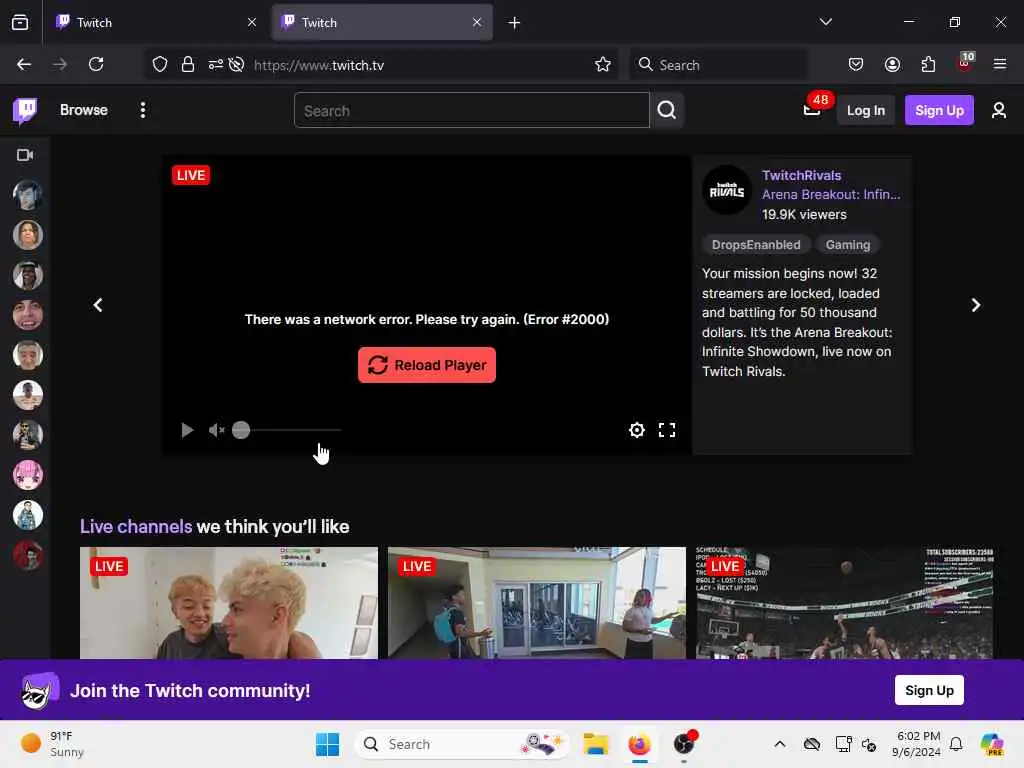Open the live stream showing gym doorway

[537, 603]
